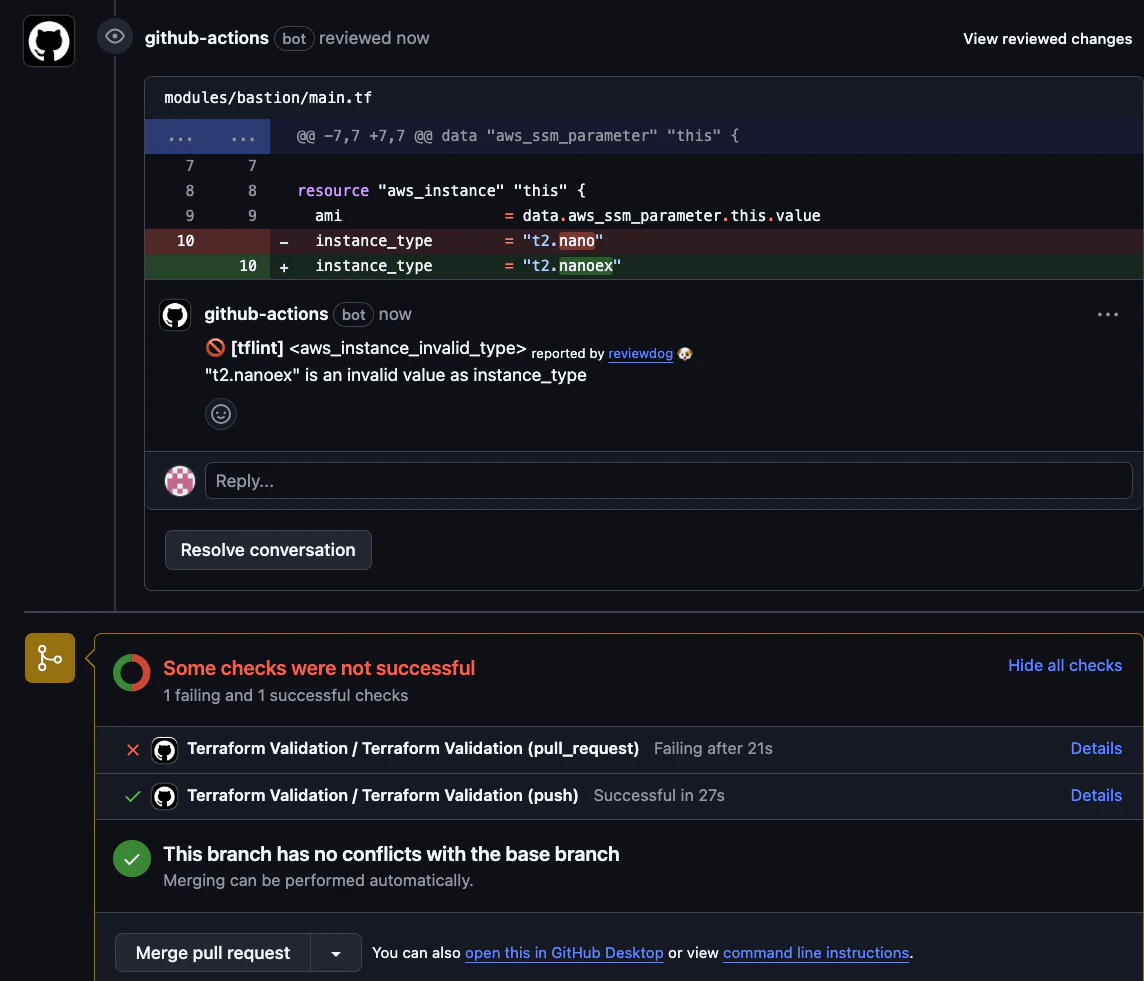Viewport: 1144px width, 981px height.
Task: Click the eye review icon next to github-actions
Action: (115, 36)
